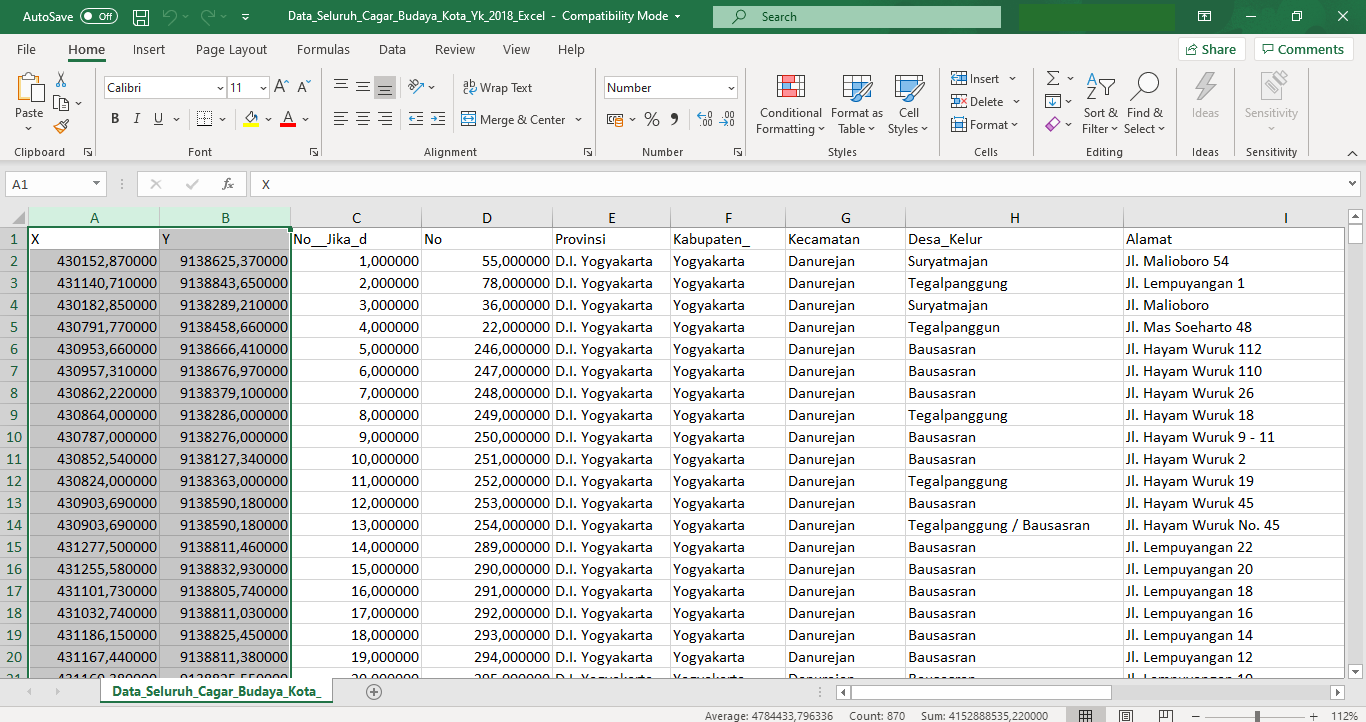Screen dimensions: 1366x722
Task: Switch to the Insert tab
Action: click(x=149, y=50)
